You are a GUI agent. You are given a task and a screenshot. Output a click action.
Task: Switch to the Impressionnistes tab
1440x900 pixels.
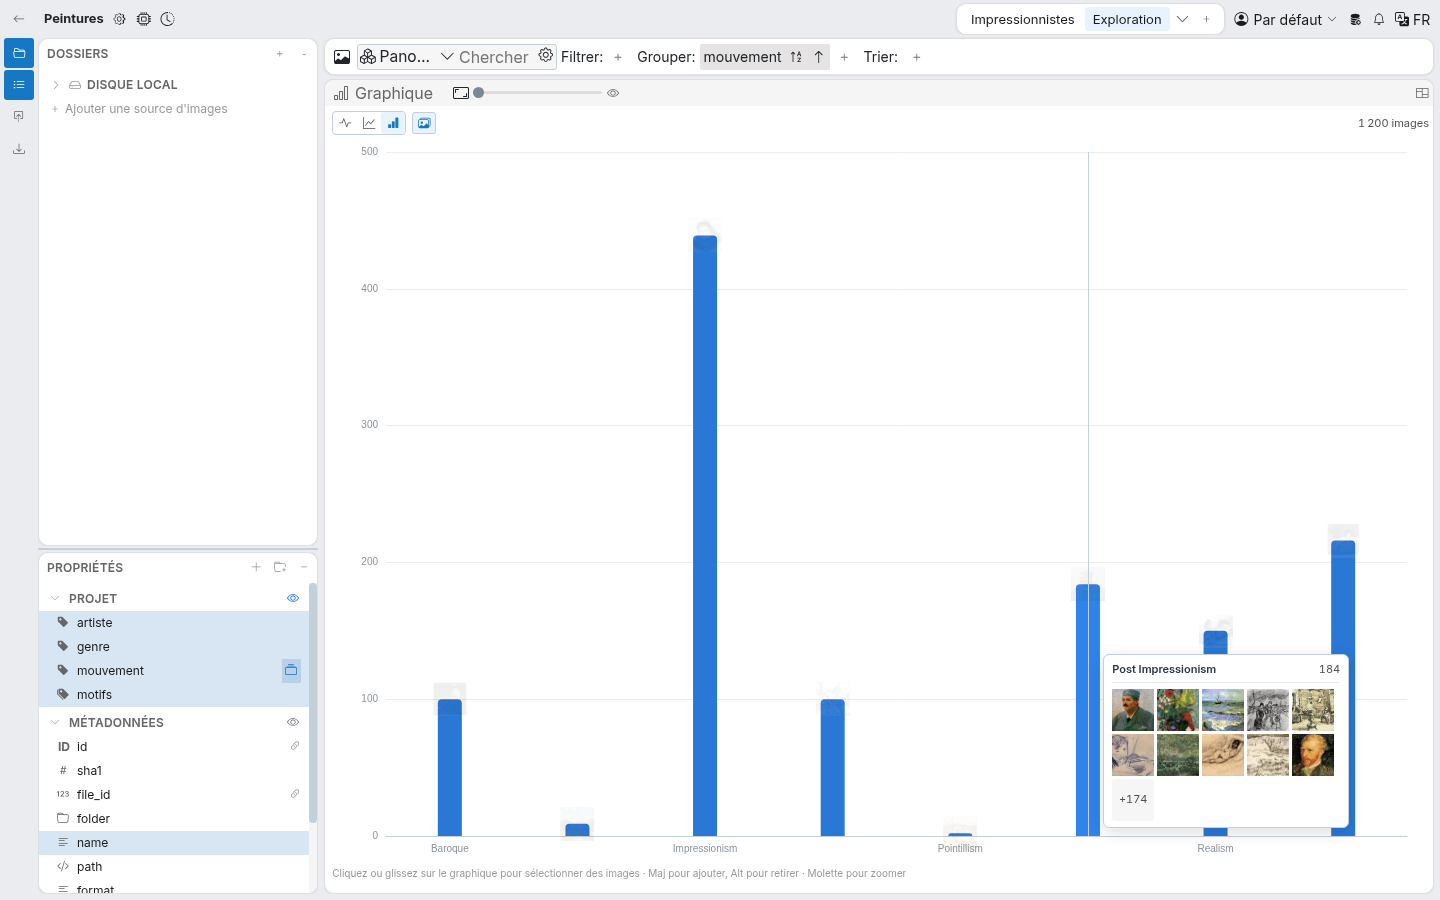click(1022, 19)
